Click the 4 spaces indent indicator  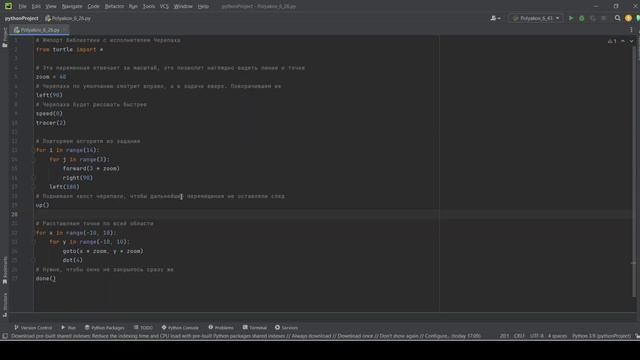pos(557,336)
